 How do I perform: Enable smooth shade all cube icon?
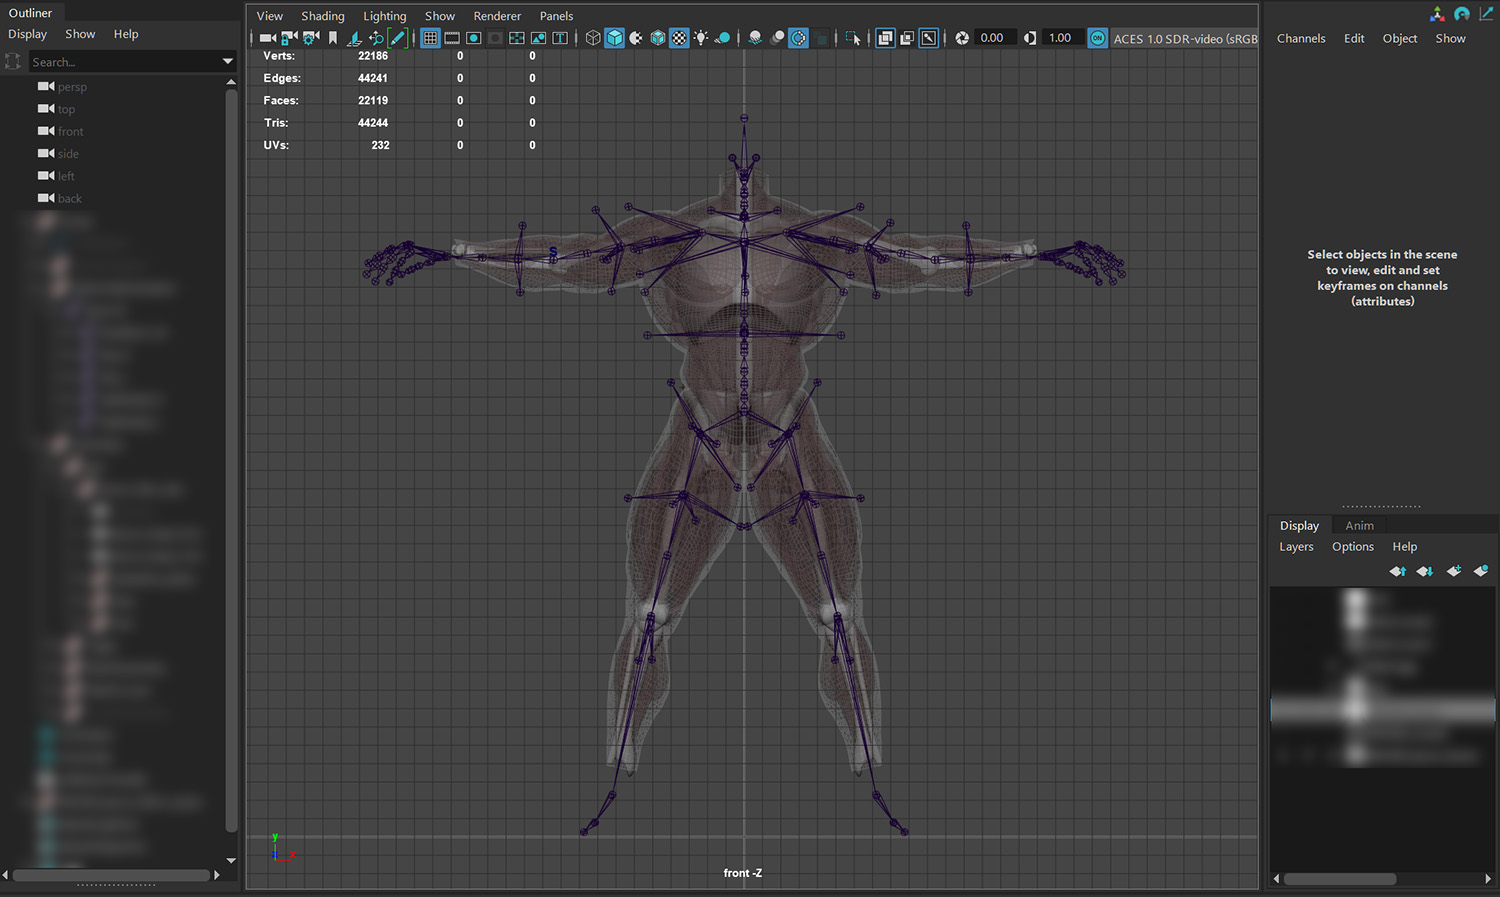point(615,38)
